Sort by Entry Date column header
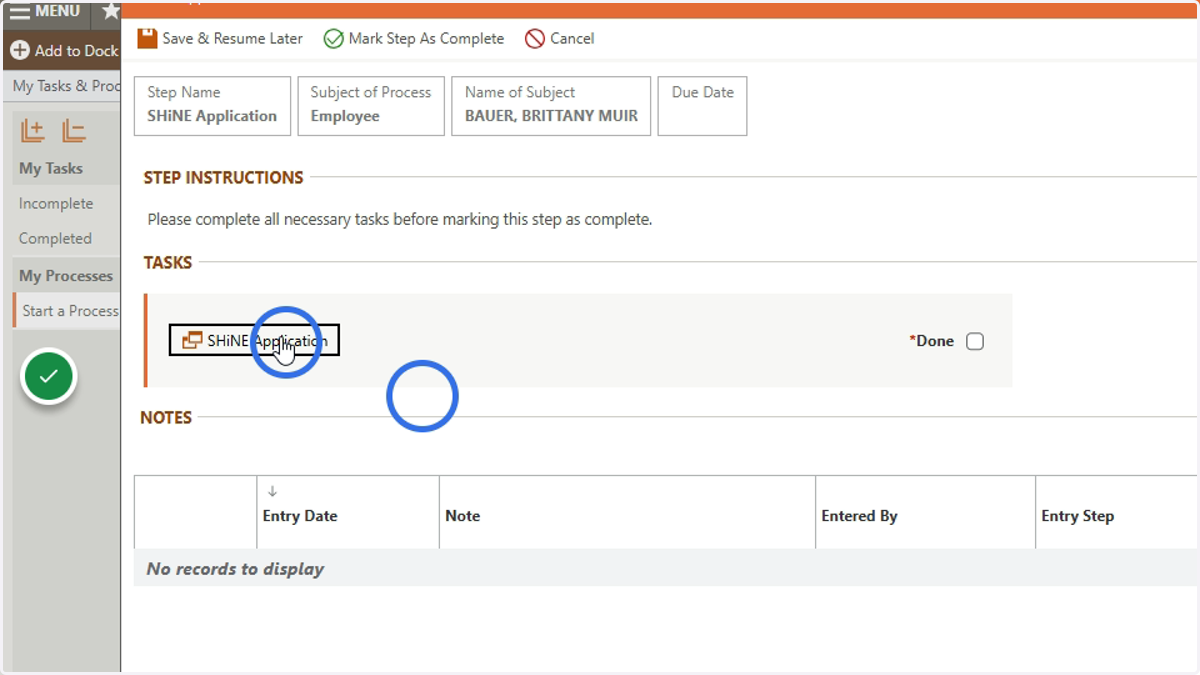Viewport: 1200px width, 675px height. click(x=300, y=516)
